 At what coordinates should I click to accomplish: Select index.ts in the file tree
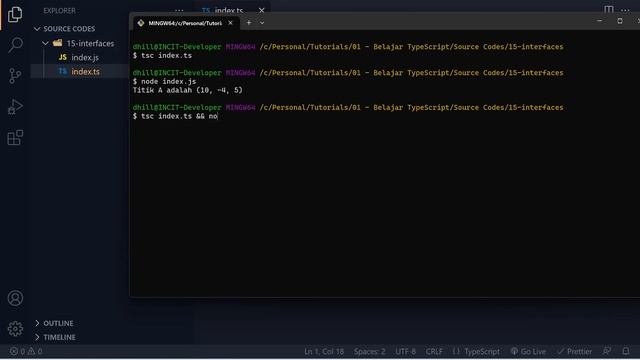(85, 71)
